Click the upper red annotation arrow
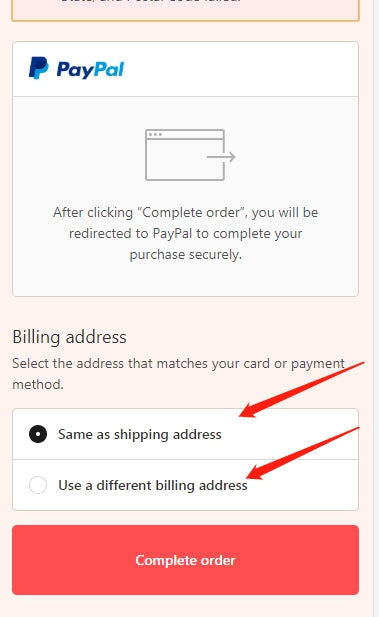This screenshot has width=379, height=617. tap(302, 390)
